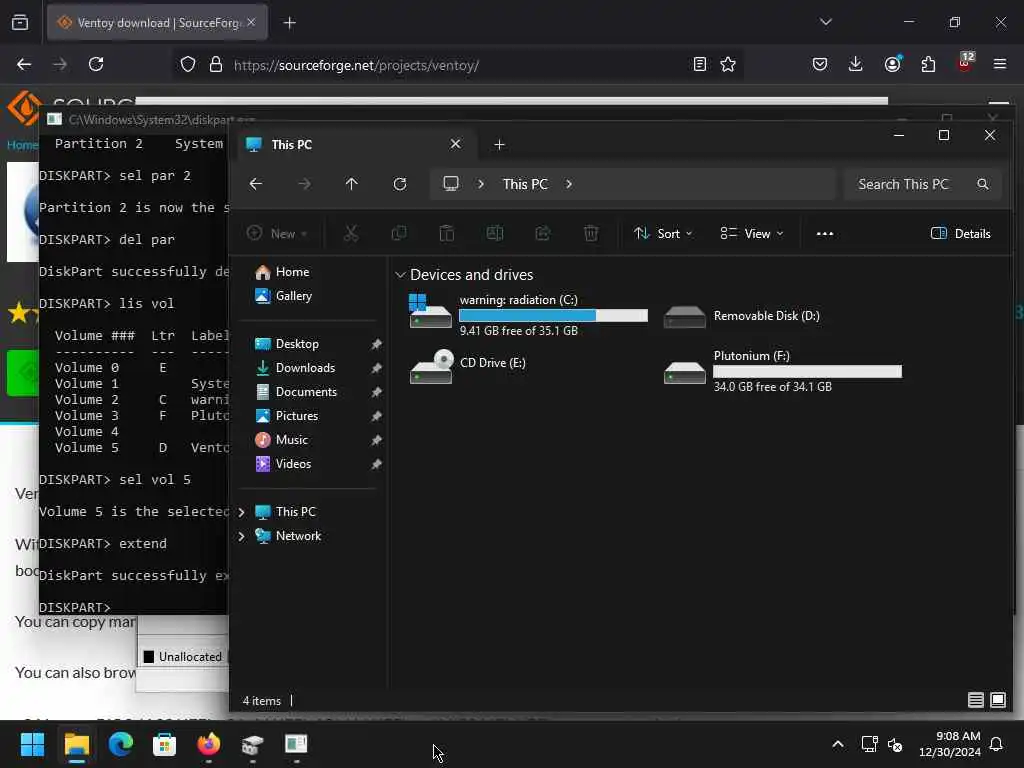Switch to large thumbnails view in status bar
Image resolution: width=1024 pixels, height=768 pixels.
998,700
